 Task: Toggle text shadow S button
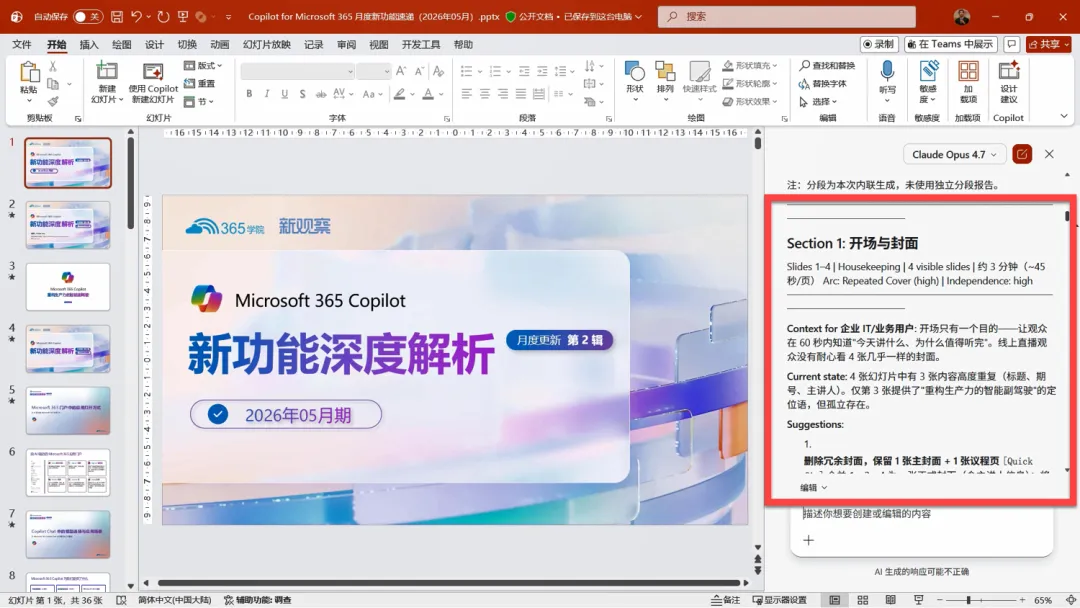click(x=302, y=94)
